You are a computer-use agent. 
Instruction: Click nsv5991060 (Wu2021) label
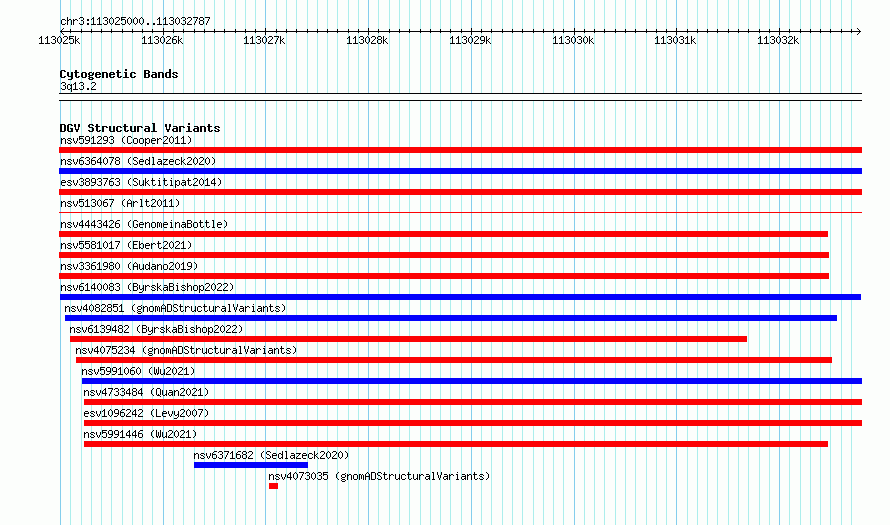[x=138, y=371]
